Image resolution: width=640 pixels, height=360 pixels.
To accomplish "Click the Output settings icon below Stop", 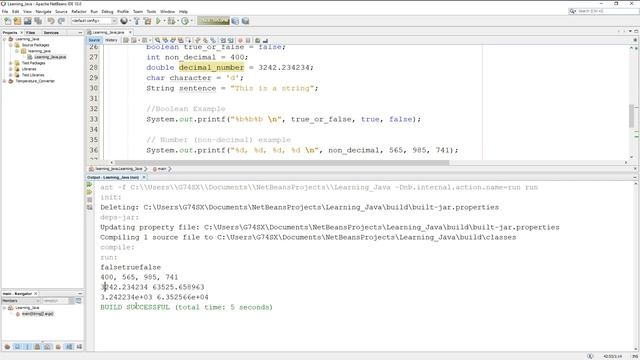I will pyautogui.click(x=89, y=207).
